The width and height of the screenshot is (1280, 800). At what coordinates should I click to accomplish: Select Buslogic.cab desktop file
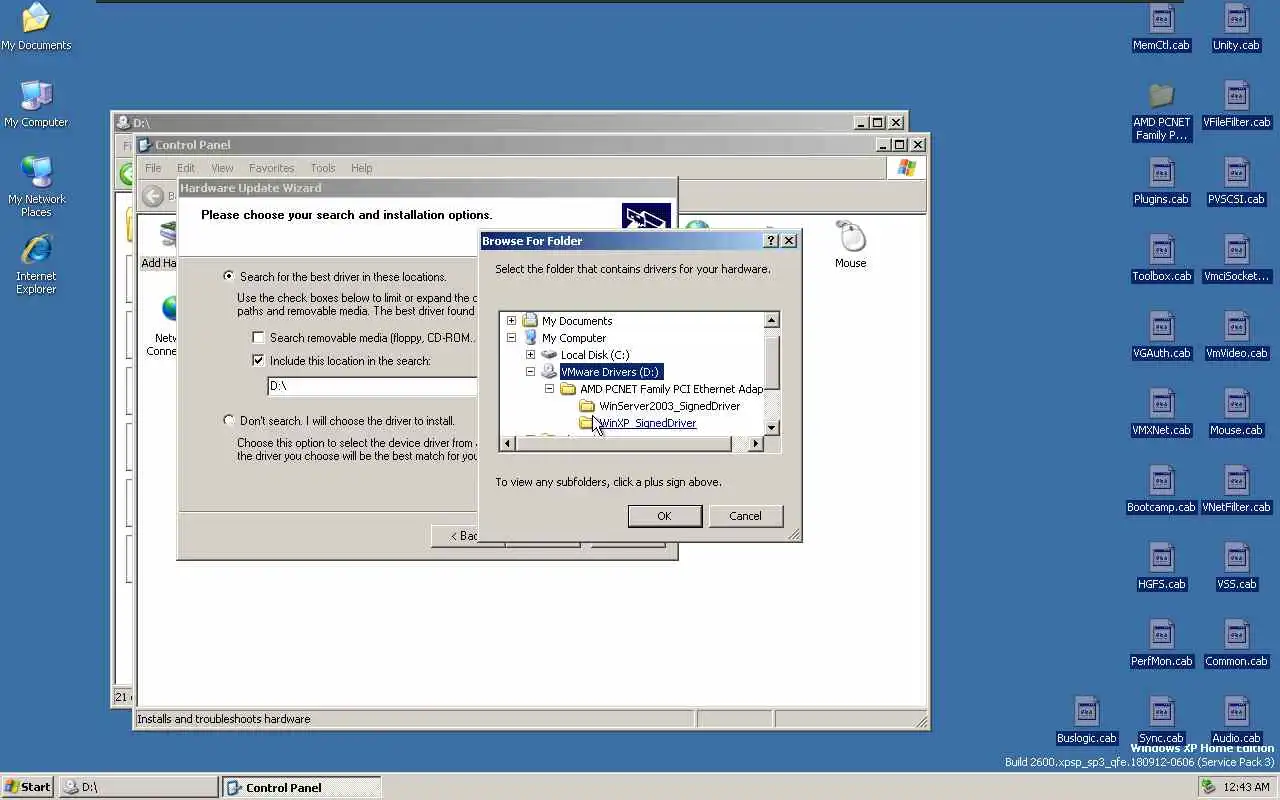(x=1086, y=720)
